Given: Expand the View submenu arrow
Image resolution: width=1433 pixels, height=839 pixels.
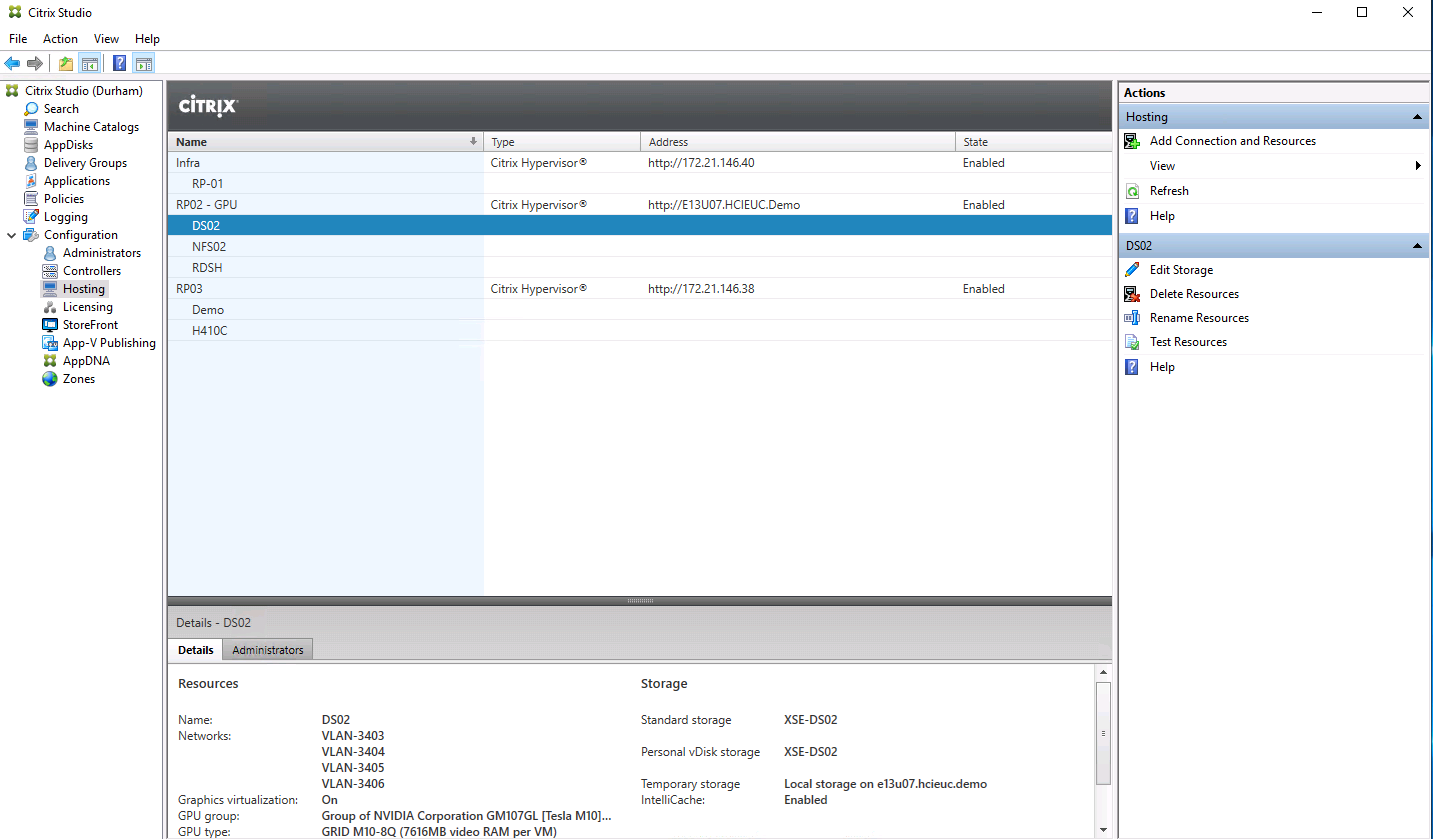Looking at the screenshot, I should tap(1418, 166).
